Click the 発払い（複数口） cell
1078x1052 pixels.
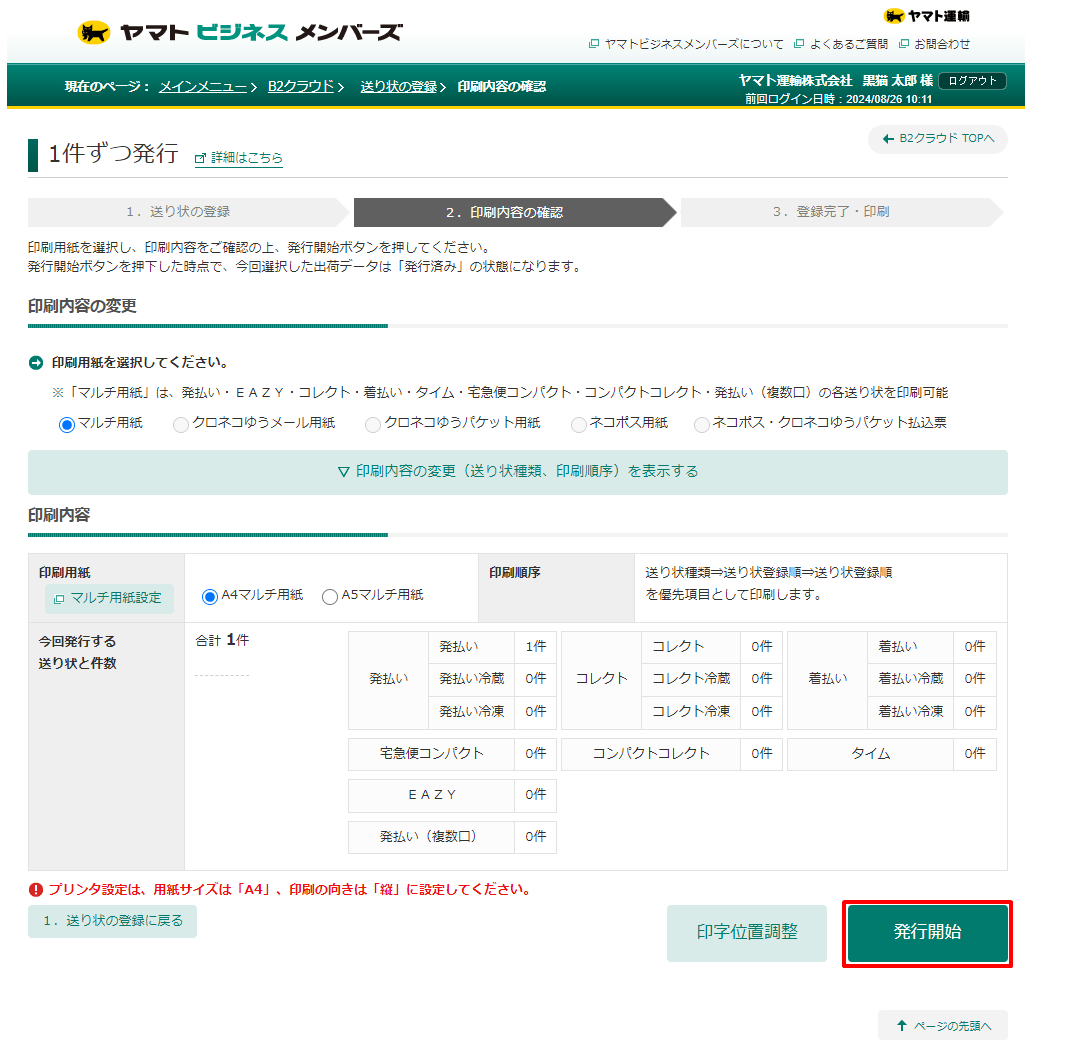pyautogui.click(x=432, y=837)
